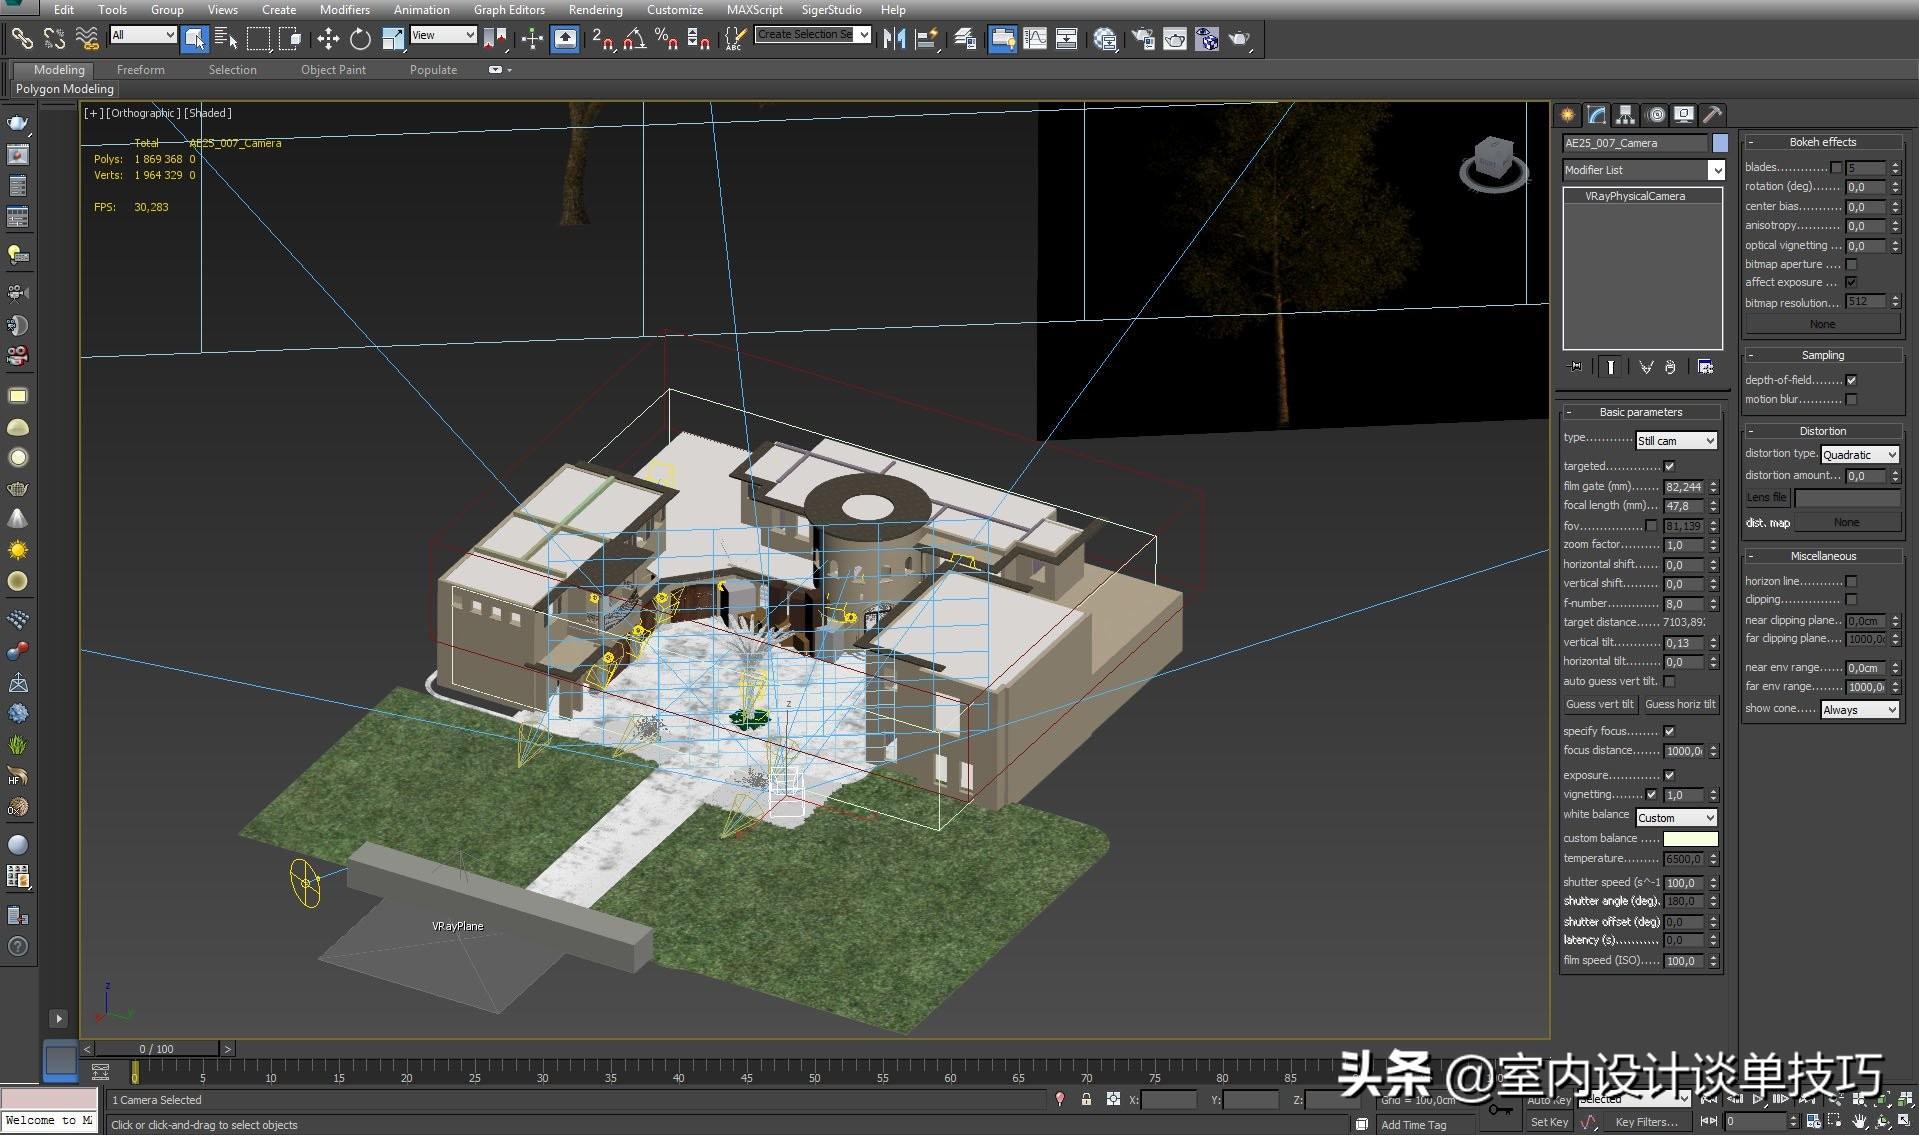
Task: Click the Render Production teapot icon
Action: (x=1239, y=39)
